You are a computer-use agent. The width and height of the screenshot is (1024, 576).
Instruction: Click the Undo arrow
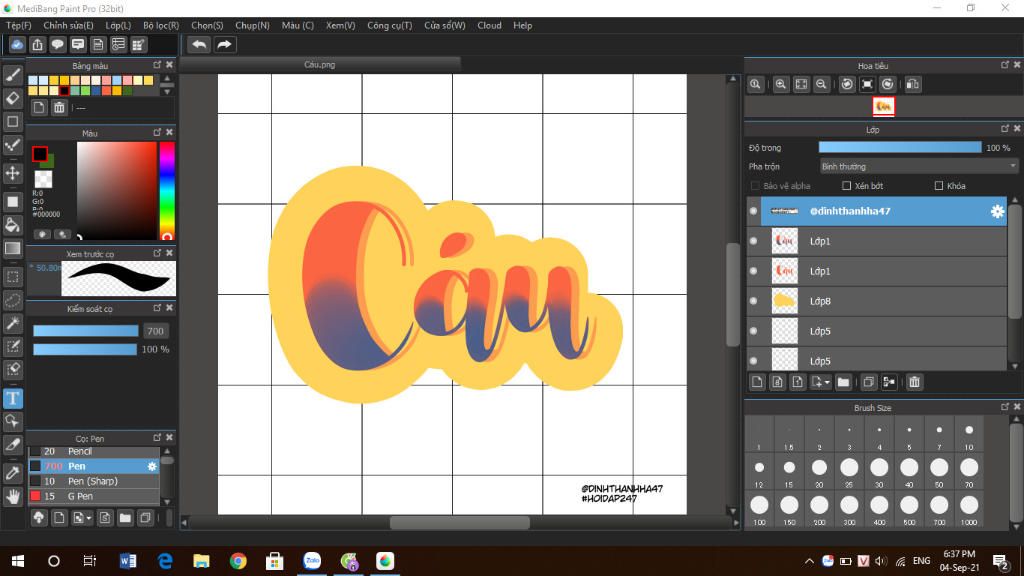click(199, 44)
